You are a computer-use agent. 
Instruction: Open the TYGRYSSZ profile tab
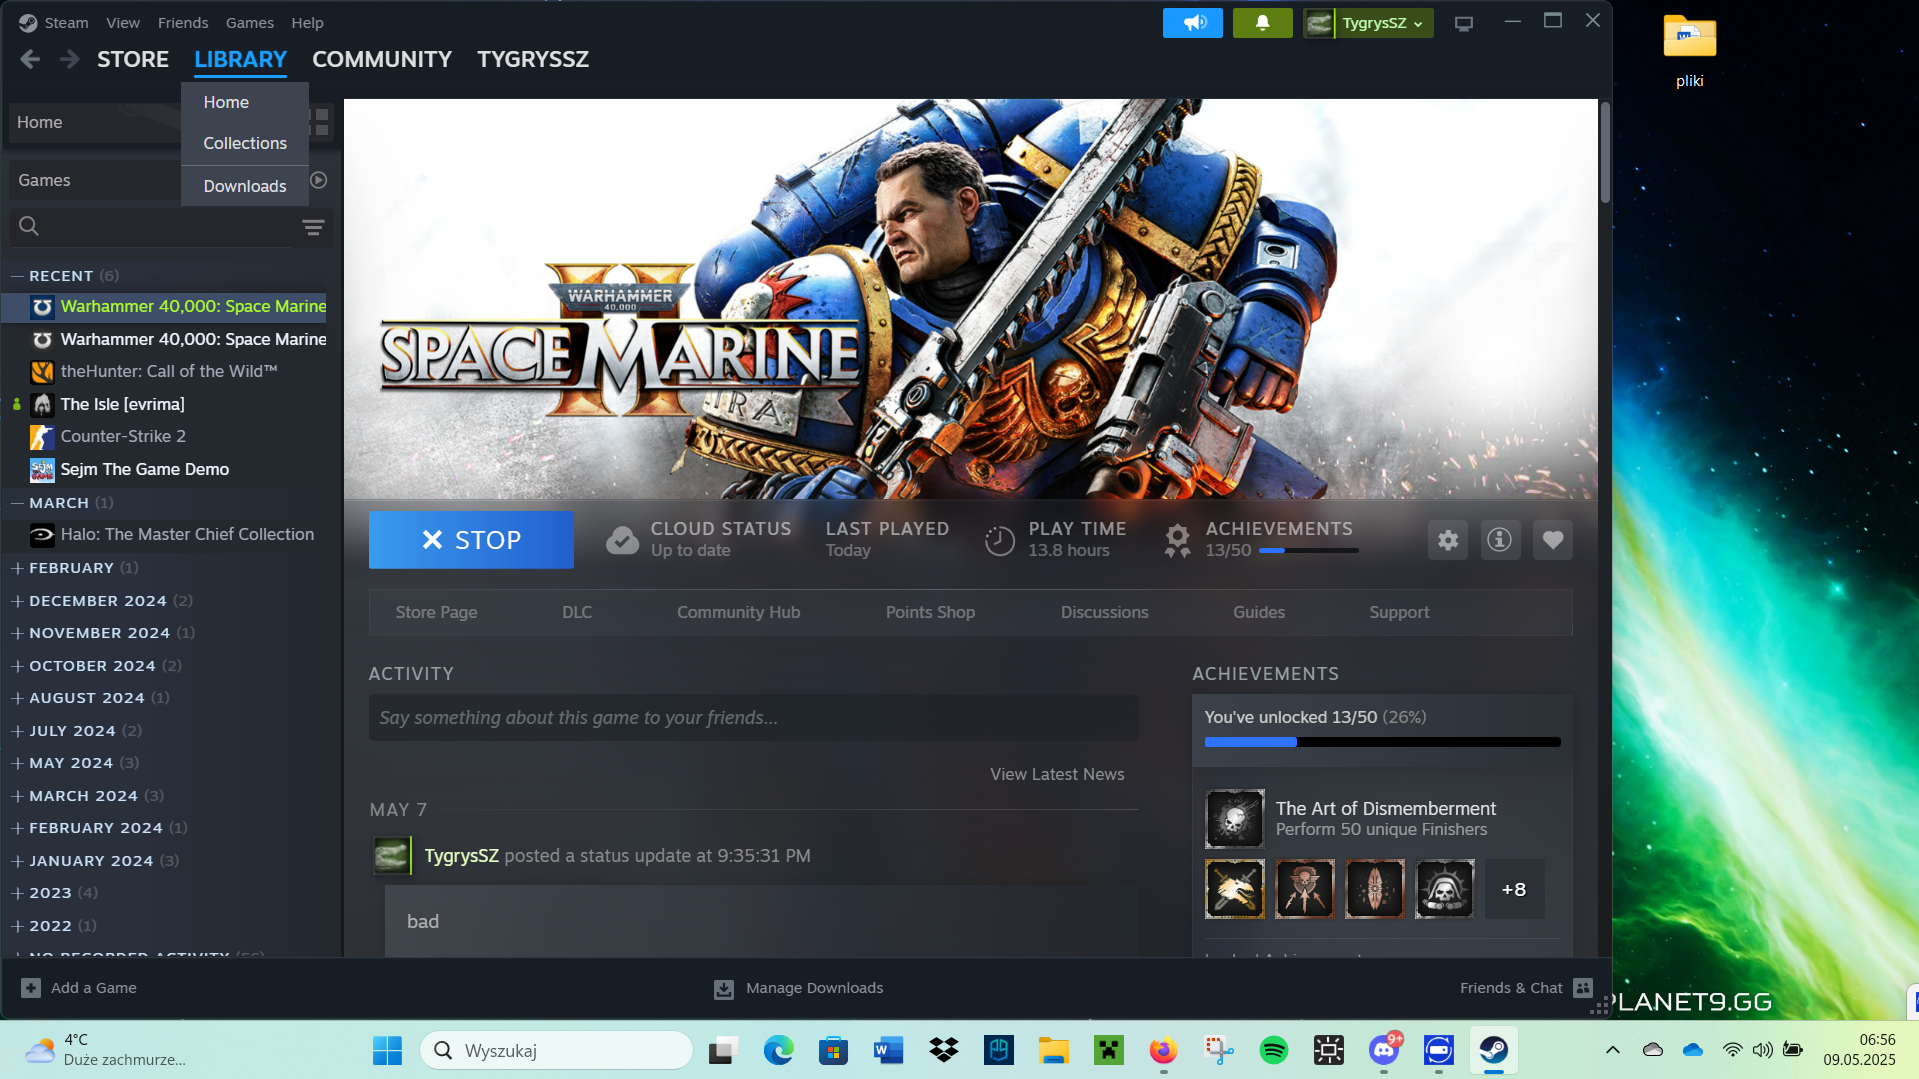pyautogui.click(x=533, y=59)
